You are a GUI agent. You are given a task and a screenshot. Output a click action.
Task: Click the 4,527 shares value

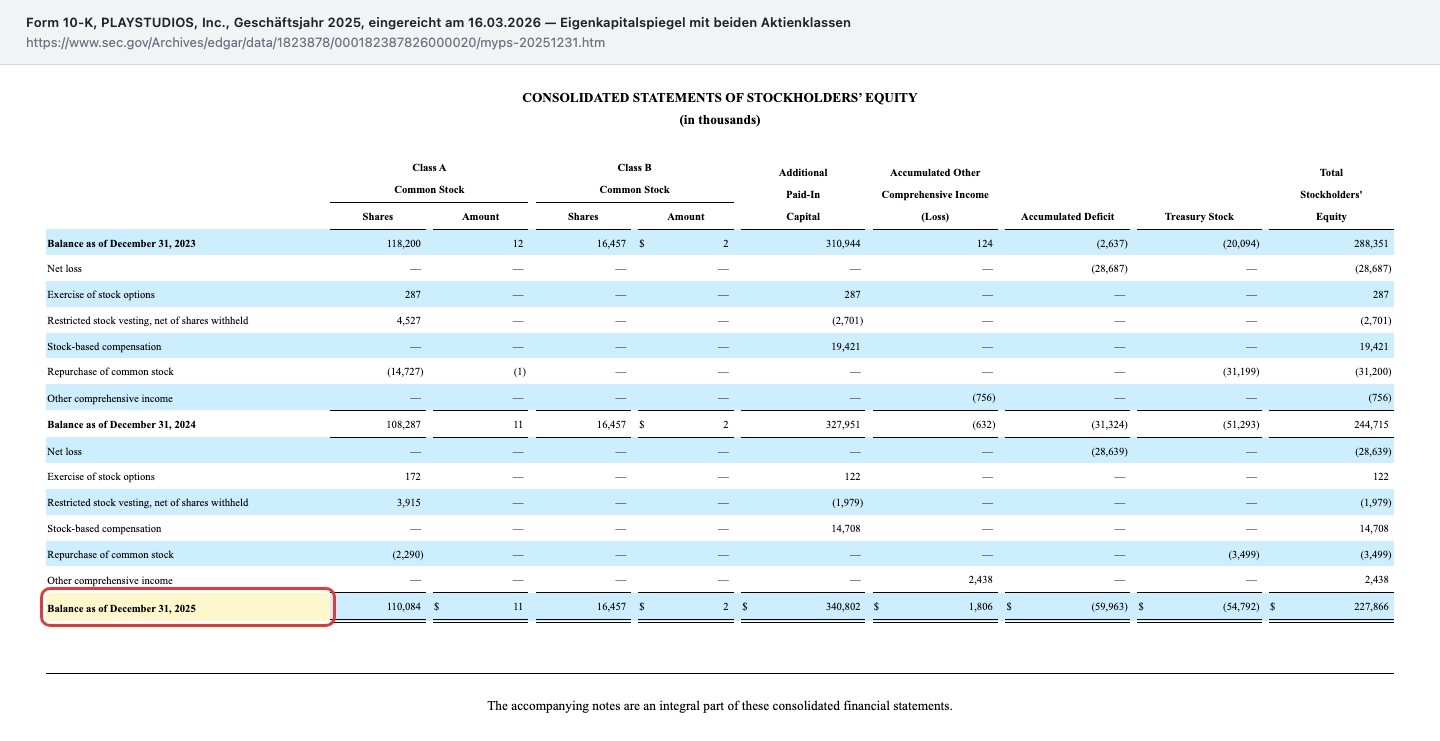point(408,321)
